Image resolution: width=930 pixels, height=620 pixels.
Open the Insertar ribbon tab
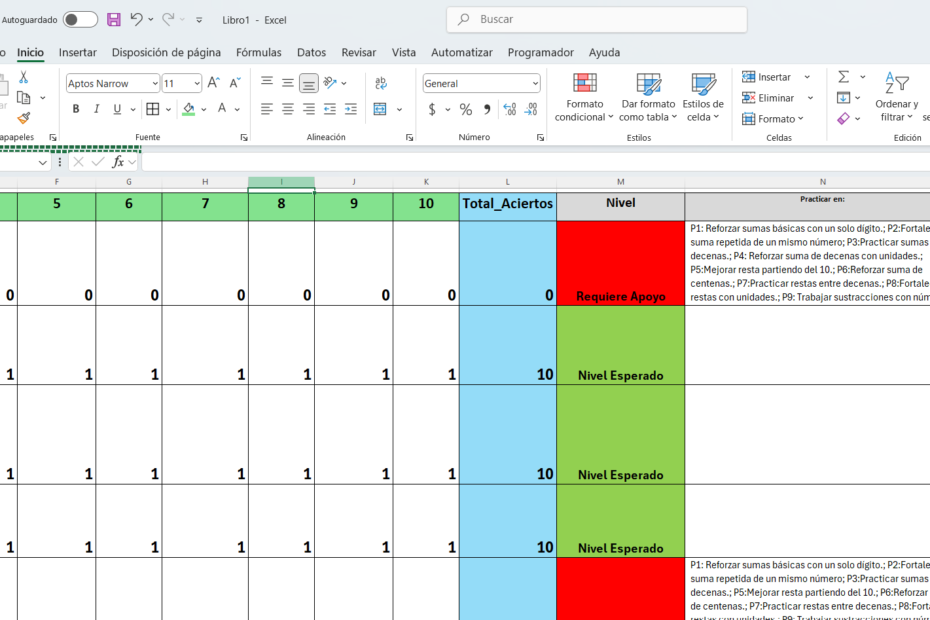pos(78,52)
